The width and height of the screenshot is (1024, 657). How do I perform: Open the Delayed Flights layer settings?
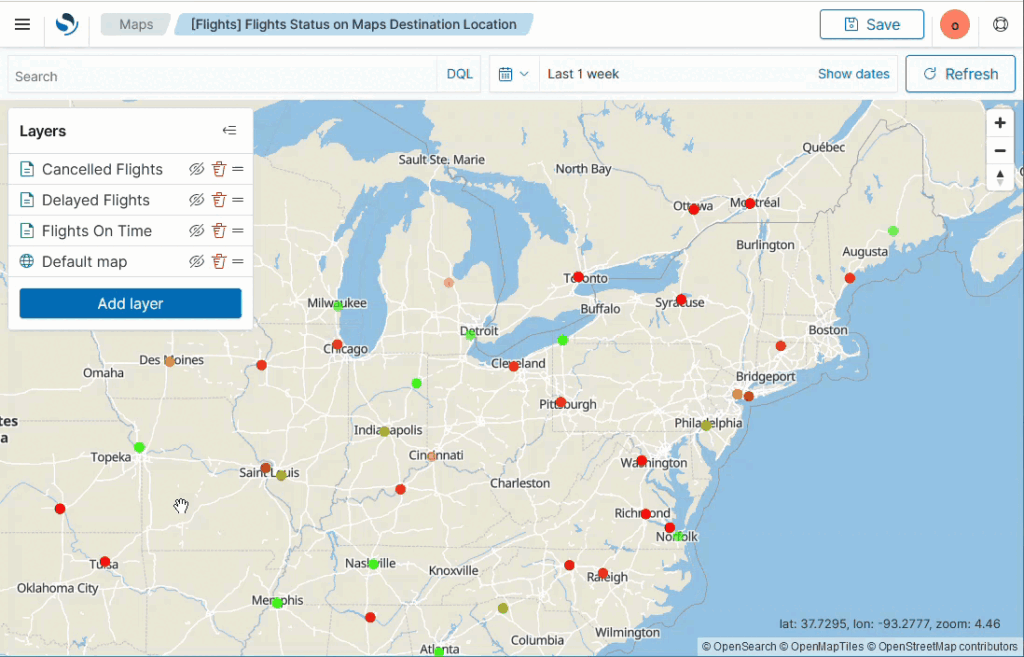tap(96, 200)
